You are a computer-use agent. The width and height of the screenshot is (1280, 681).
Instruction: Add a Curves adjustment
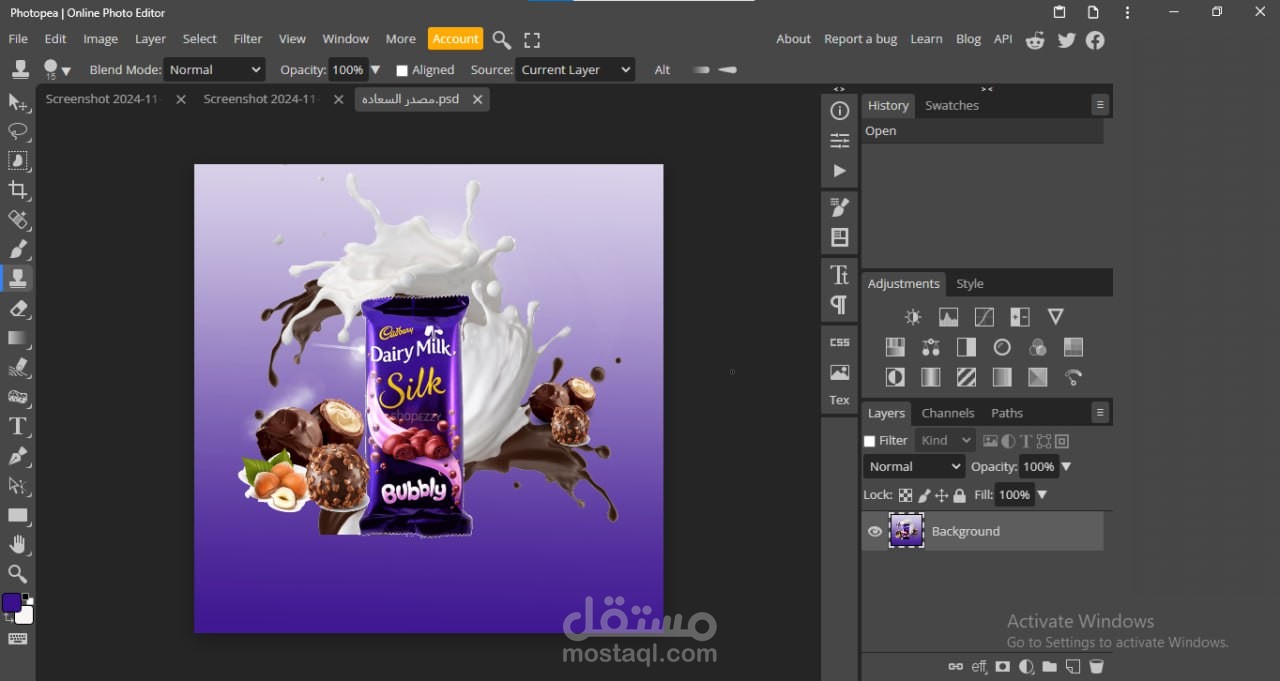tap(984, 317)
